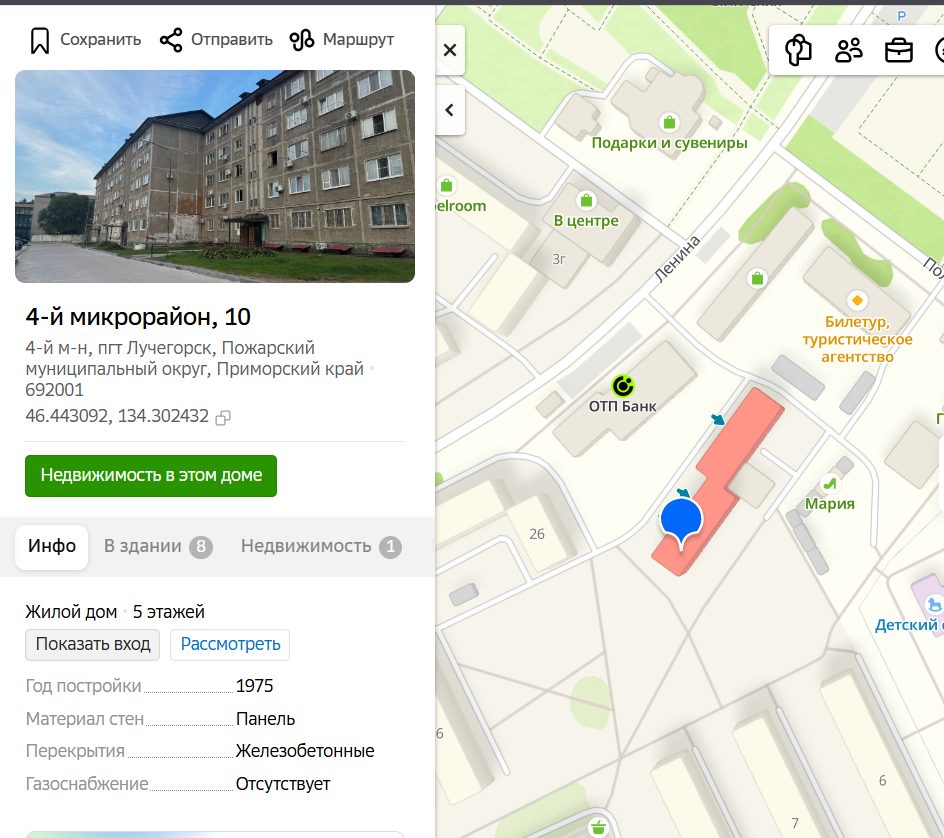Viewport: 944px width, 838px height.
Task: Click the Ленина street label
Action: click(677, 259)
